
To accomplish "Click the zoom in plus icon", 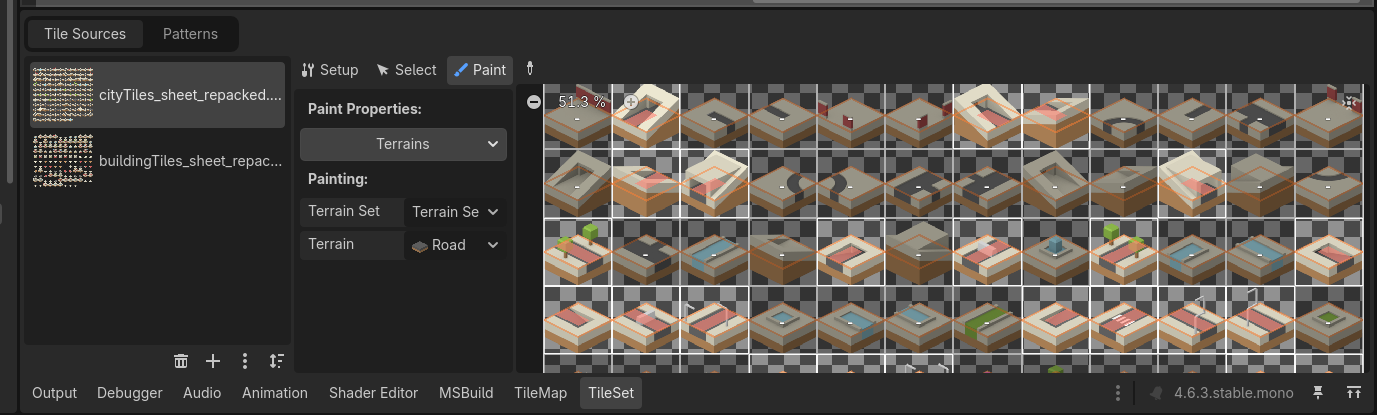I will [x=631, y=102].
